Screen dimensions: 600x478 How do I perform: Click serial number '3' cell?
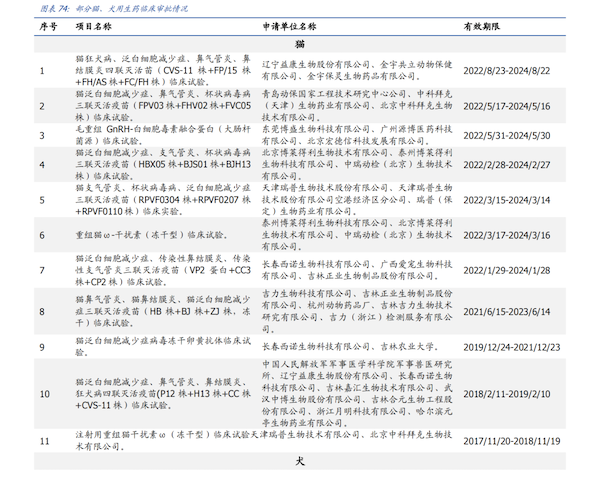tap(42, 136)
